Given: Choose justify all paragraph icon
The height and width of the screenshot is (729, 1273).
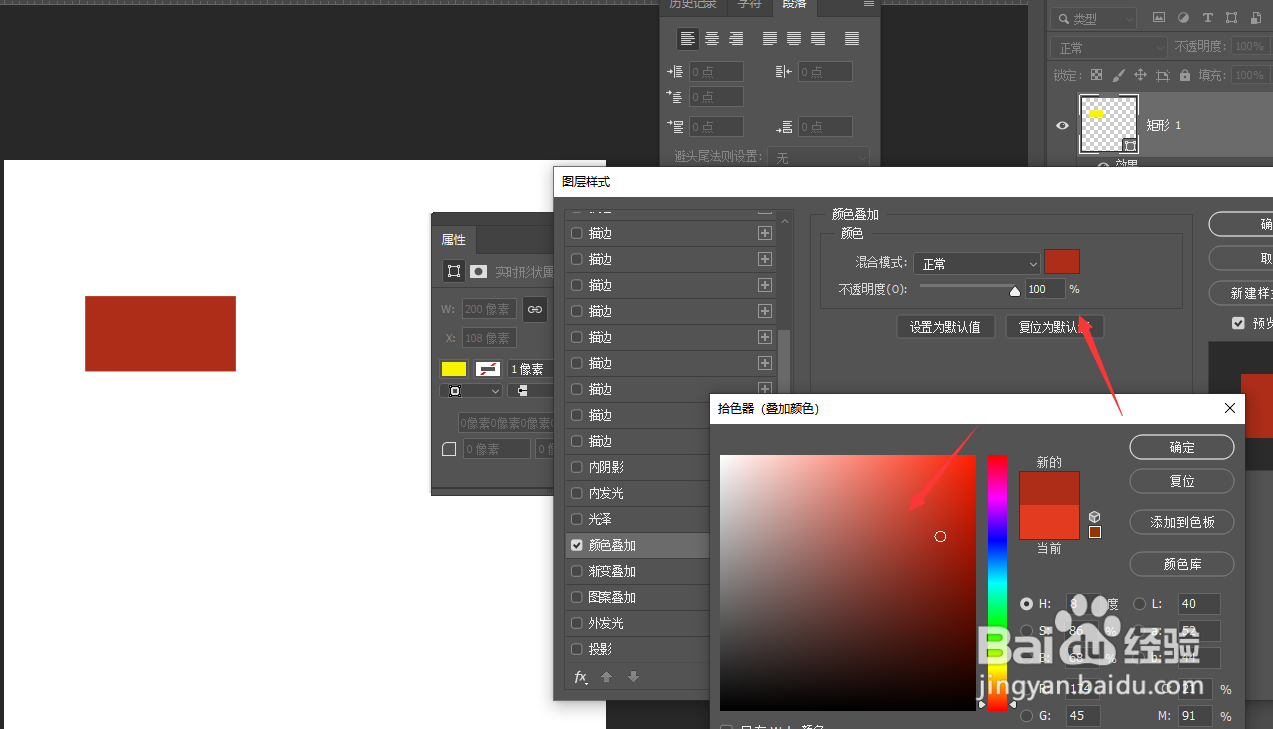Looking at the screenshot, I should [x=852, y=39].
